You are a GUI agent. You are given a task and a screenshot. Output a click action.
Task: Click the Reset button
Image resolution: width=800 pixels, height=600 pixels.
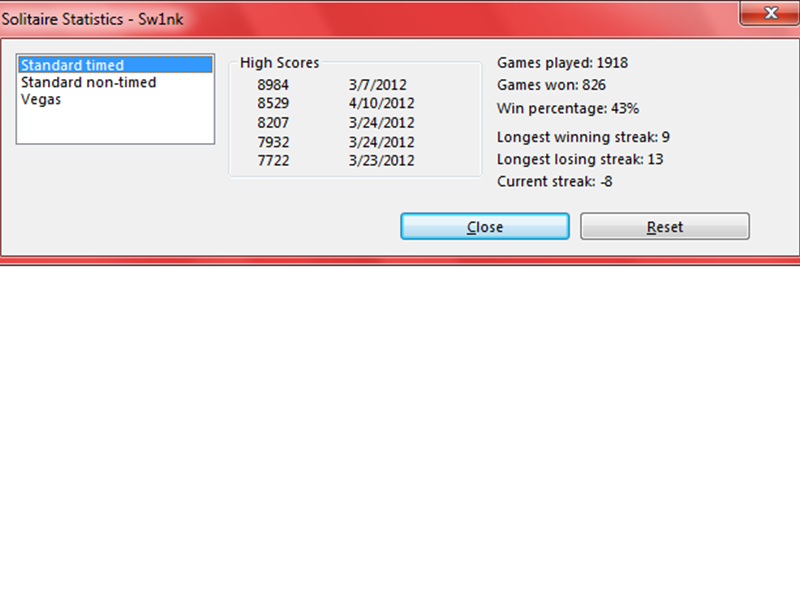[x=664, y=226]
